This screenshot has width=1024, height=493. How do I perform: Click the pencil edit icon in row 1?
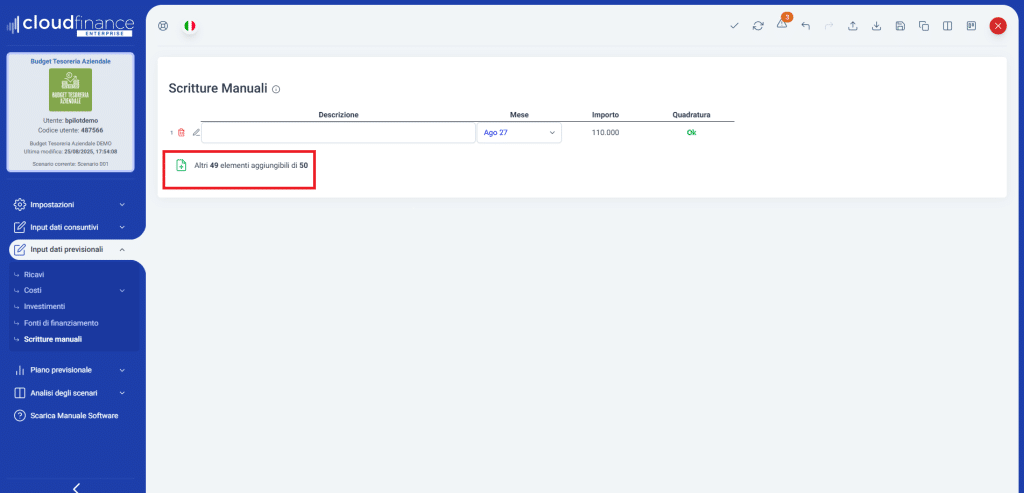(196, 132)
